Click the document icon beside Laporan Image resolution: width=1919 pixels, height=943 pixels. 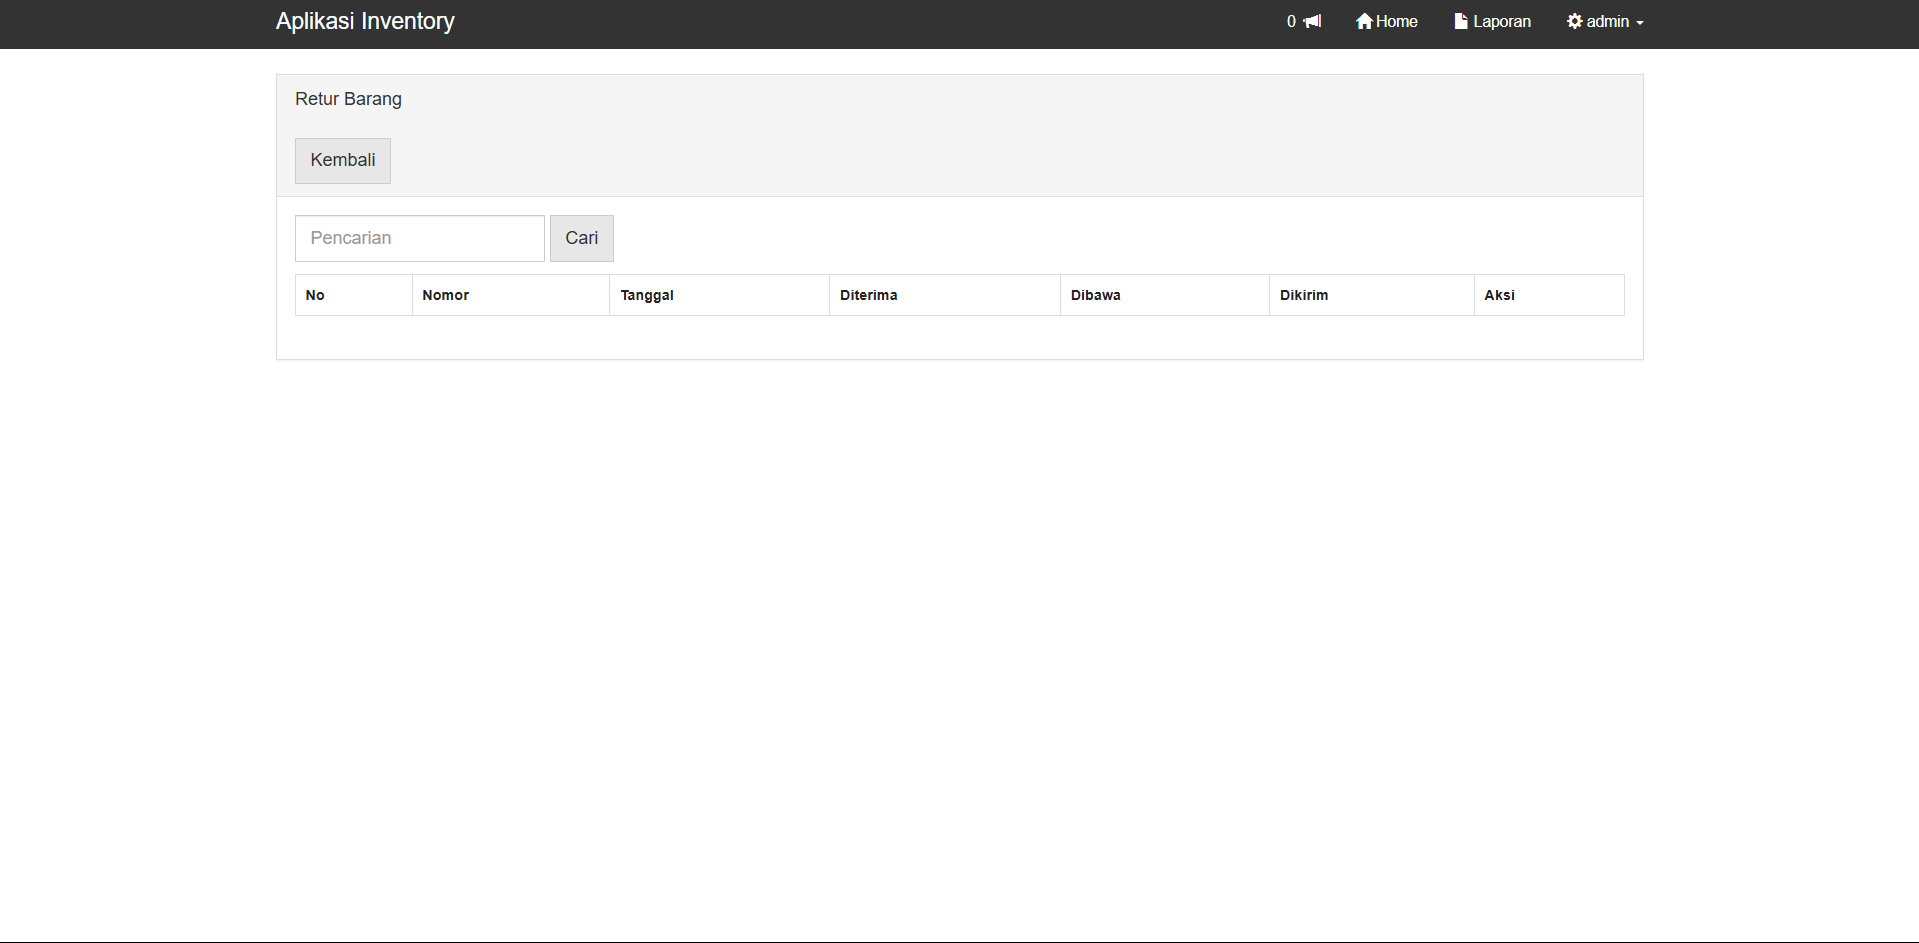pos(1461,21)
